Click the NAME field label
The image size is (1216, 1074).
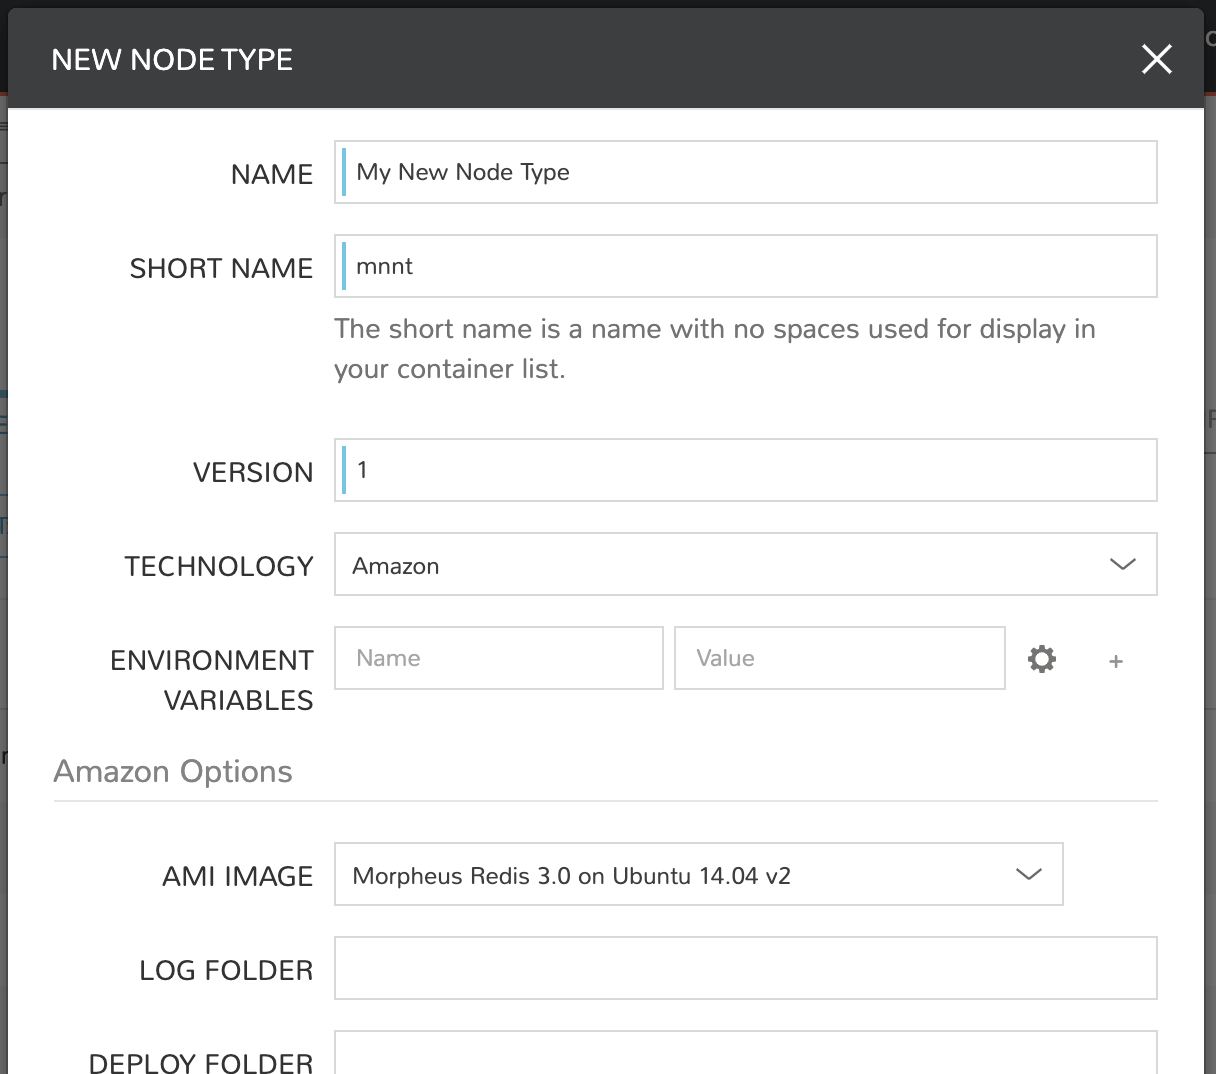pyautogui.click(x=271, y=174)
